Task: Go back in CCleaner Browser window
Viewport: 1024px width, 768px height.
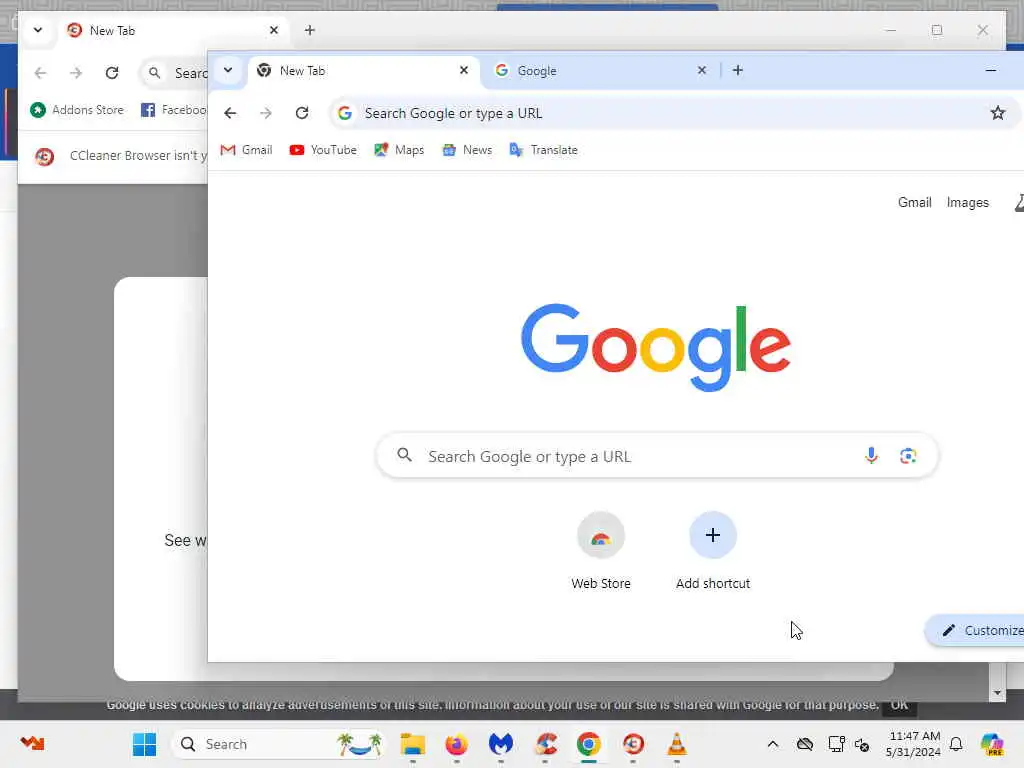Action: coord(40,72)
